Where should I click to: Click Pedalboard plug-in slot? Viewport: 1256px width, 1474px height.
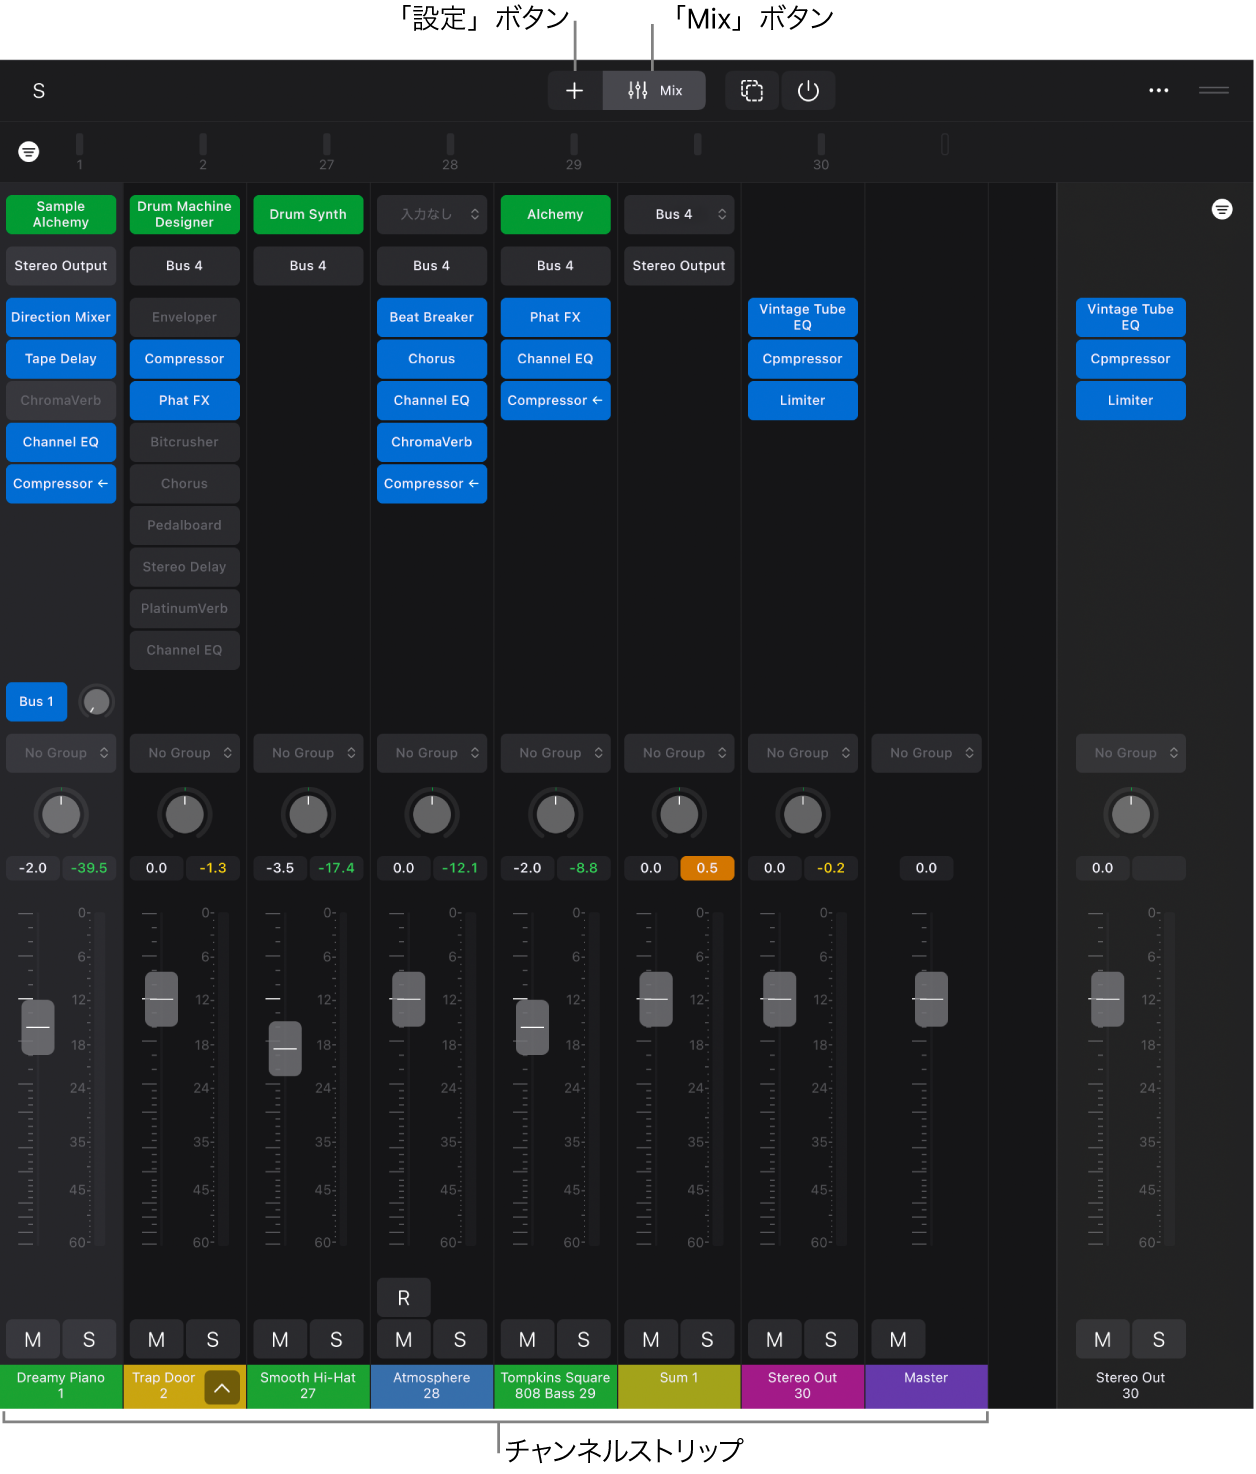coord(185,525)
